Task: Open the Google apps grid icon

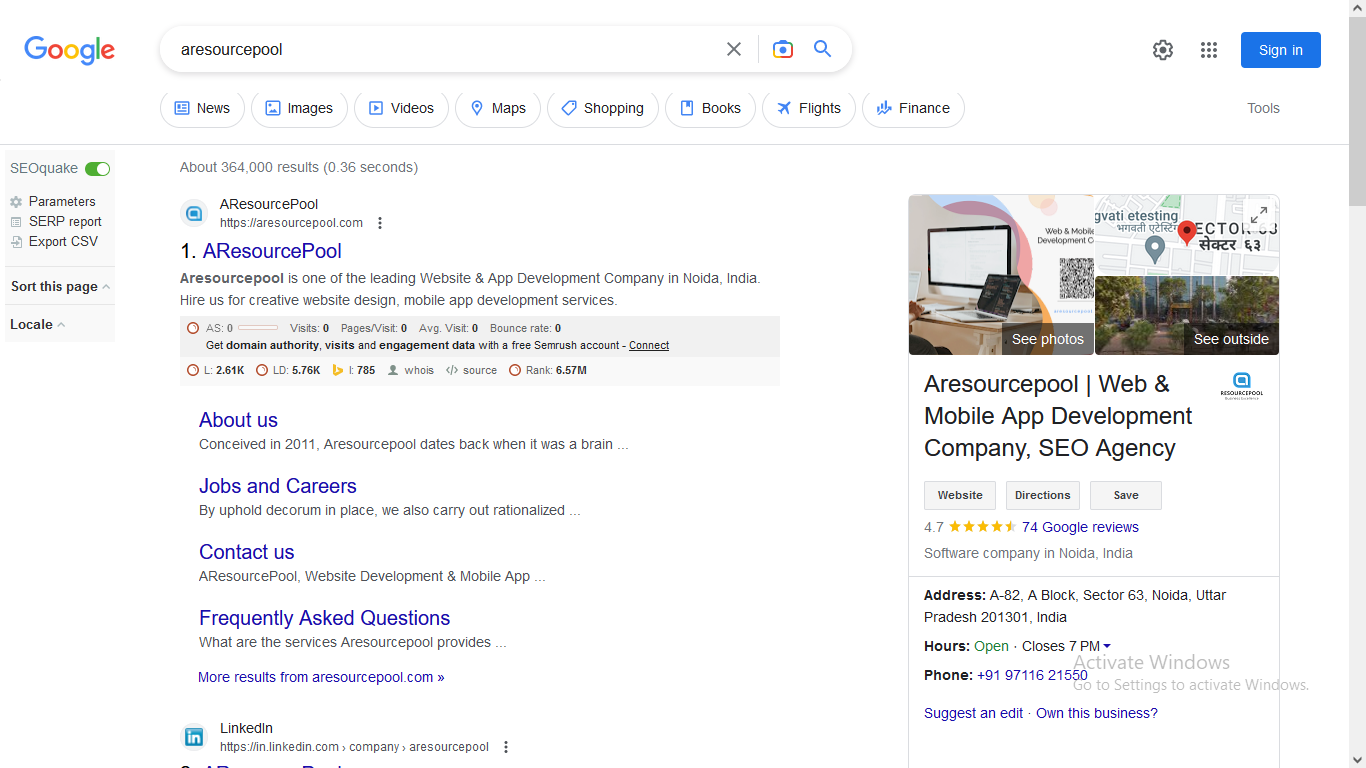Action: 1209,50
